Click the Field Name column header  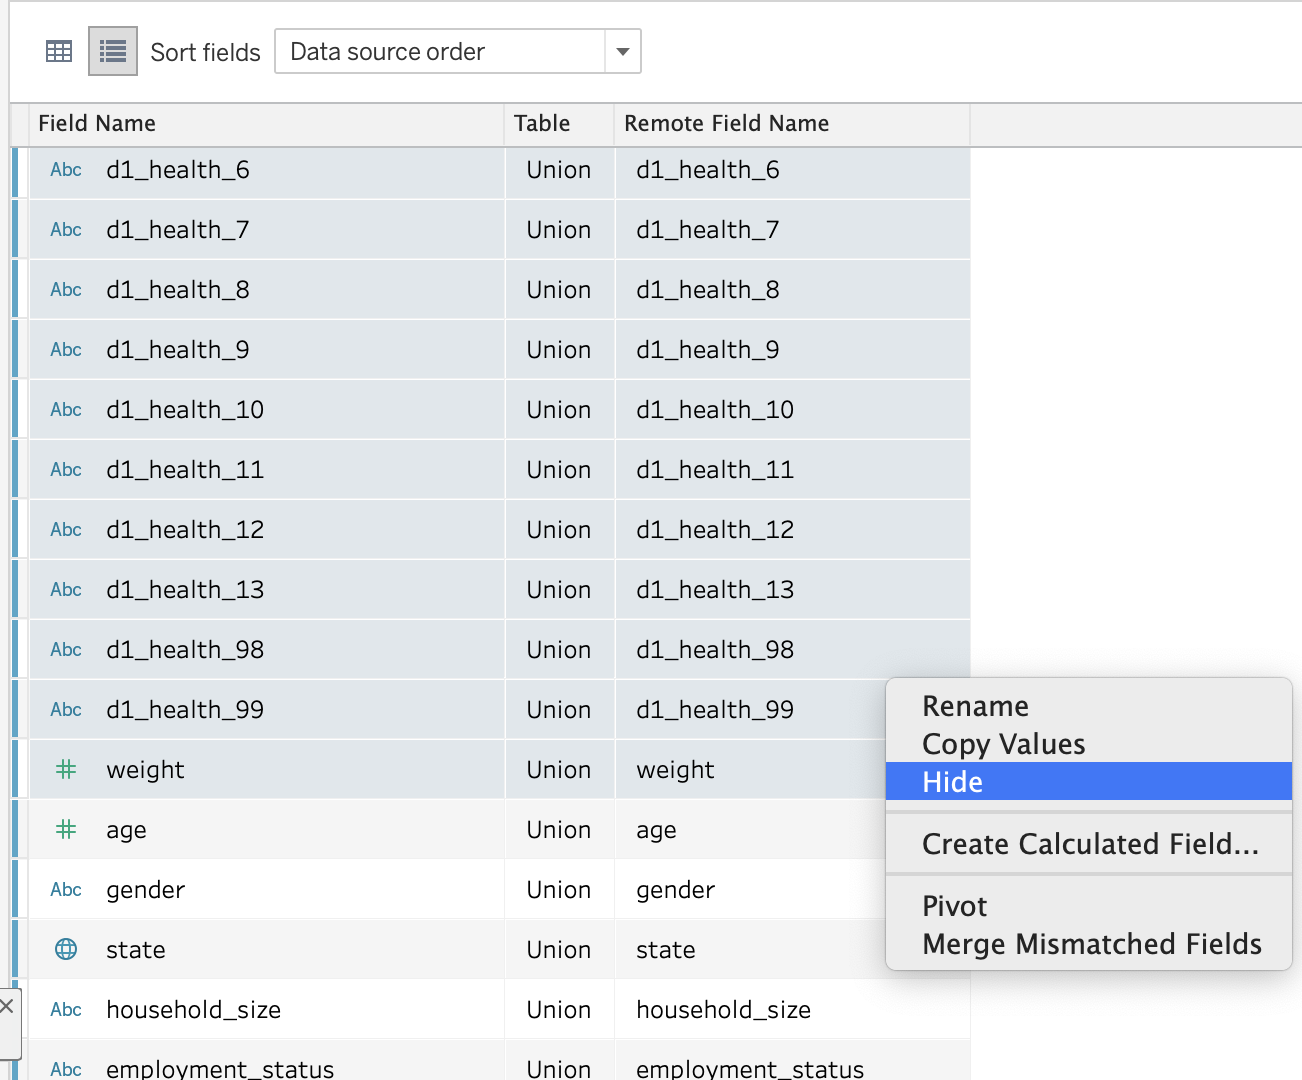(97, 123)
